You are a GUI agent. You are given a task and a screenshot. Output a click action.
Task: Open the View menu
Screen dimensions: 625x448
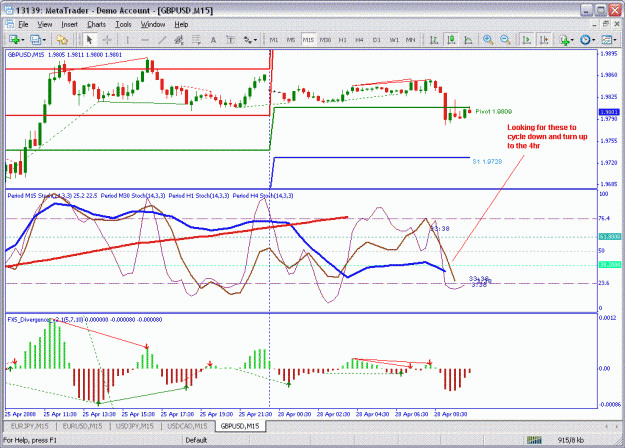click(x=45, y=24)
